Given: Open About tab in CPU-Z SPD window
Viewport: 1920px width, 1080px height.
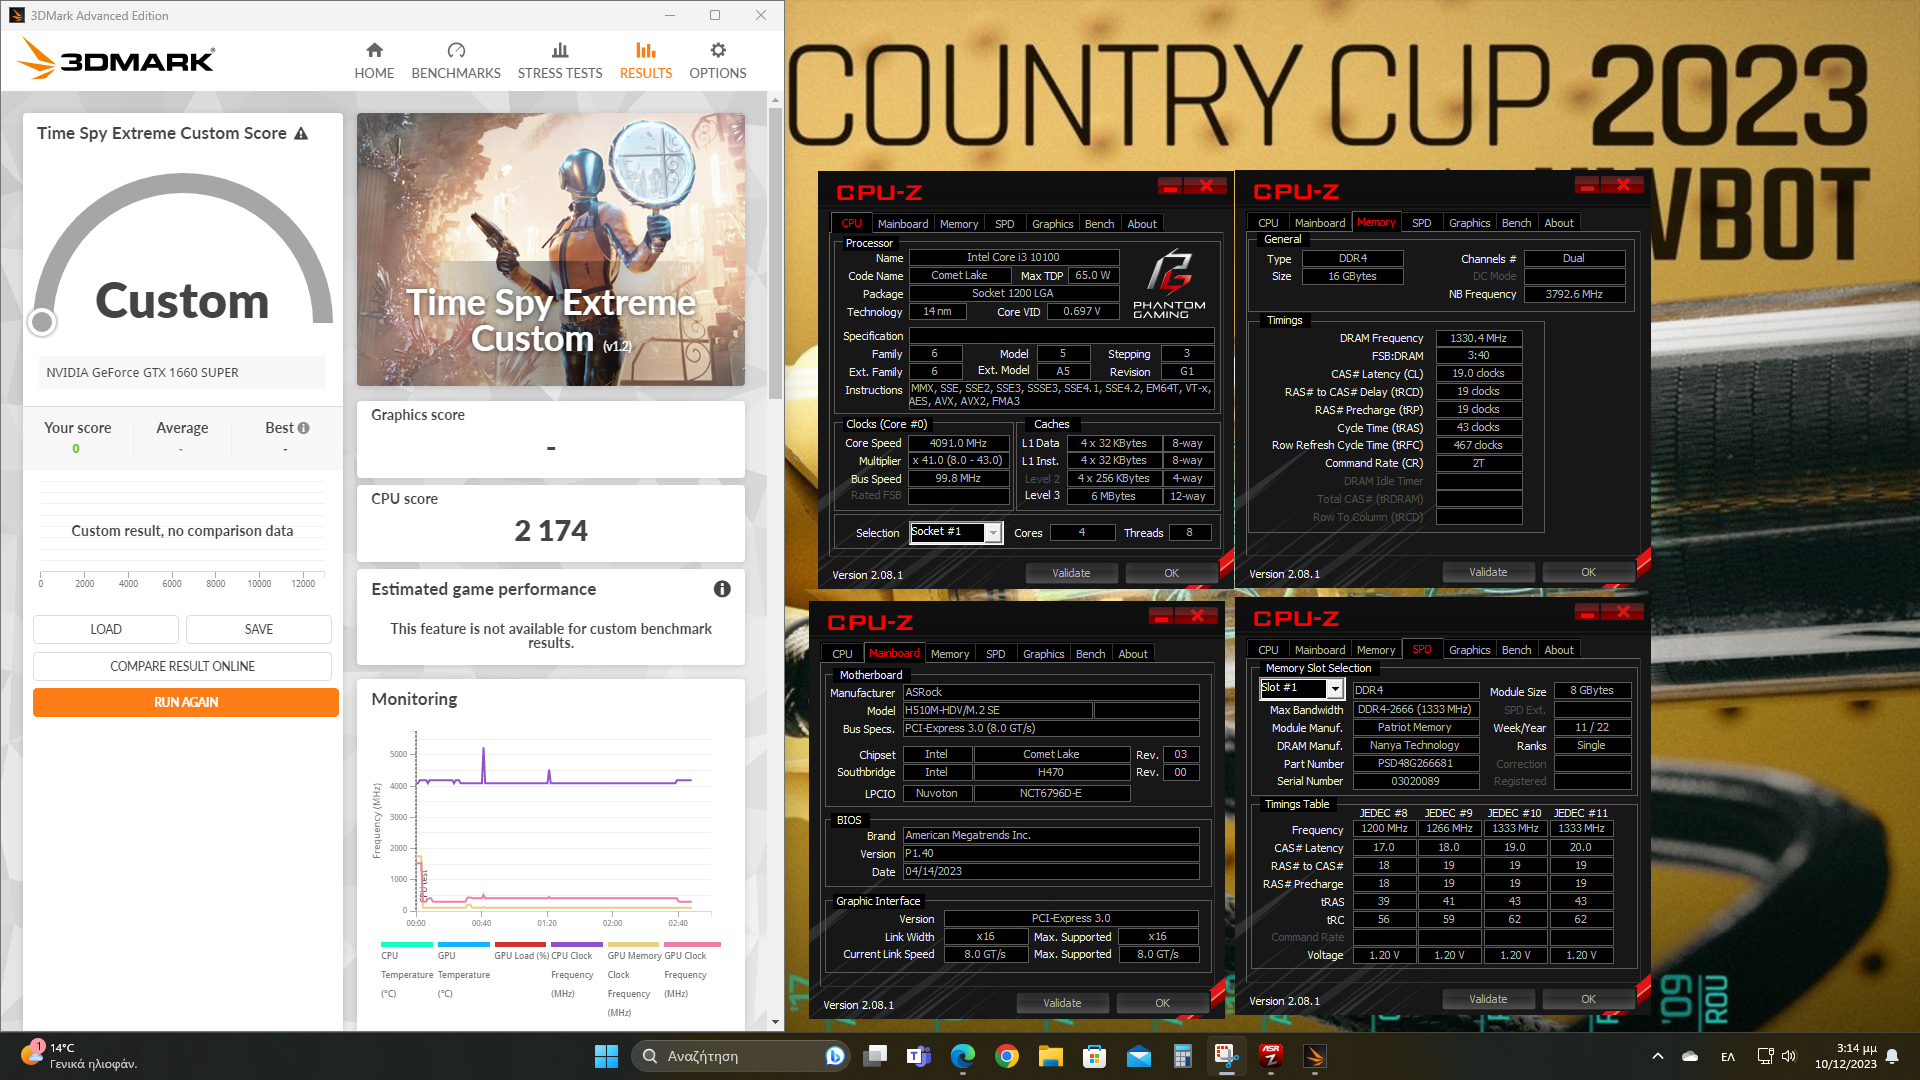Looking at the screenshot, I should (x=1558, y=650).
